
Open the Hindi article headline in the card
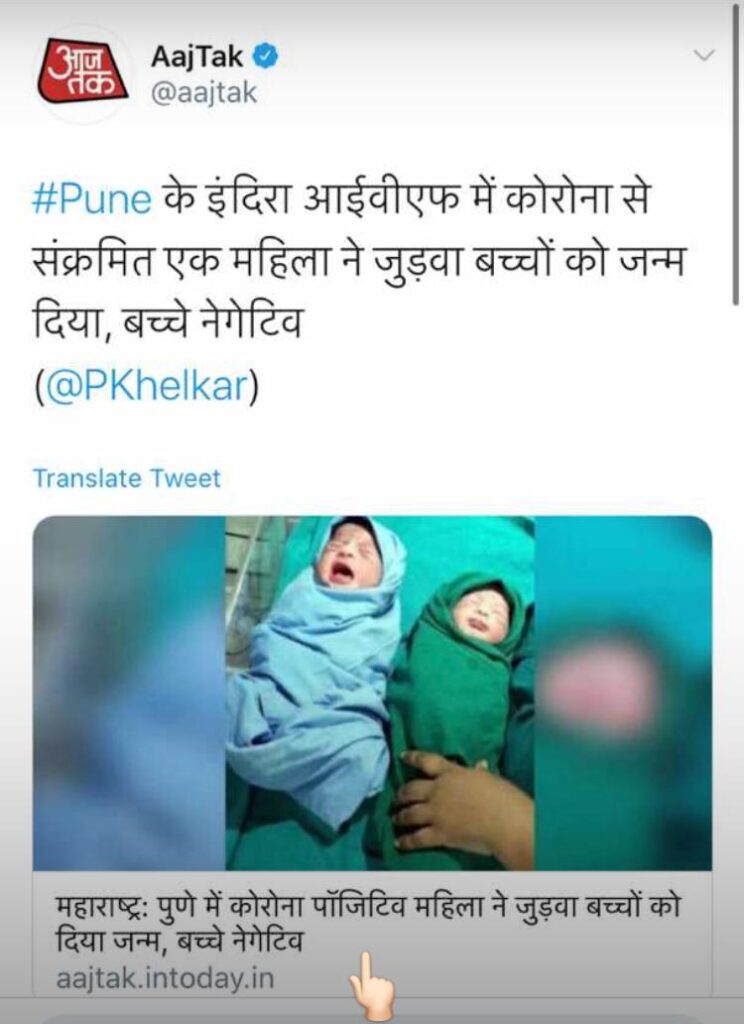point(367,923)
